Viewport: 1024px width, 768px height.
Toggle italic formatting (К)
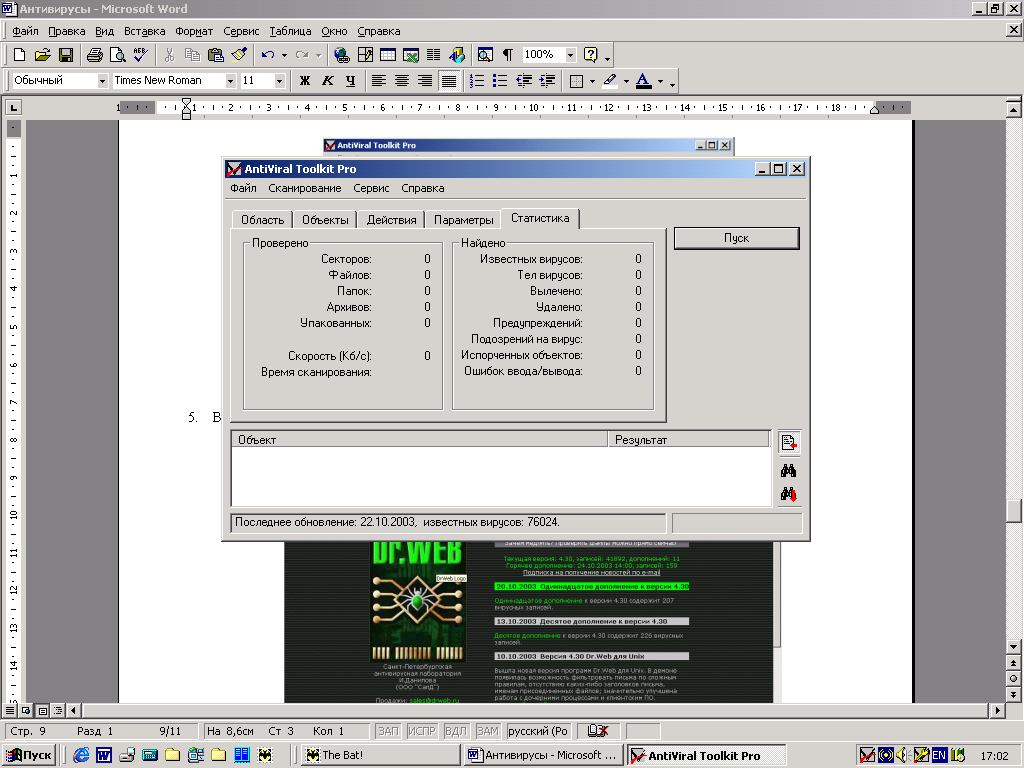[328, 81]
